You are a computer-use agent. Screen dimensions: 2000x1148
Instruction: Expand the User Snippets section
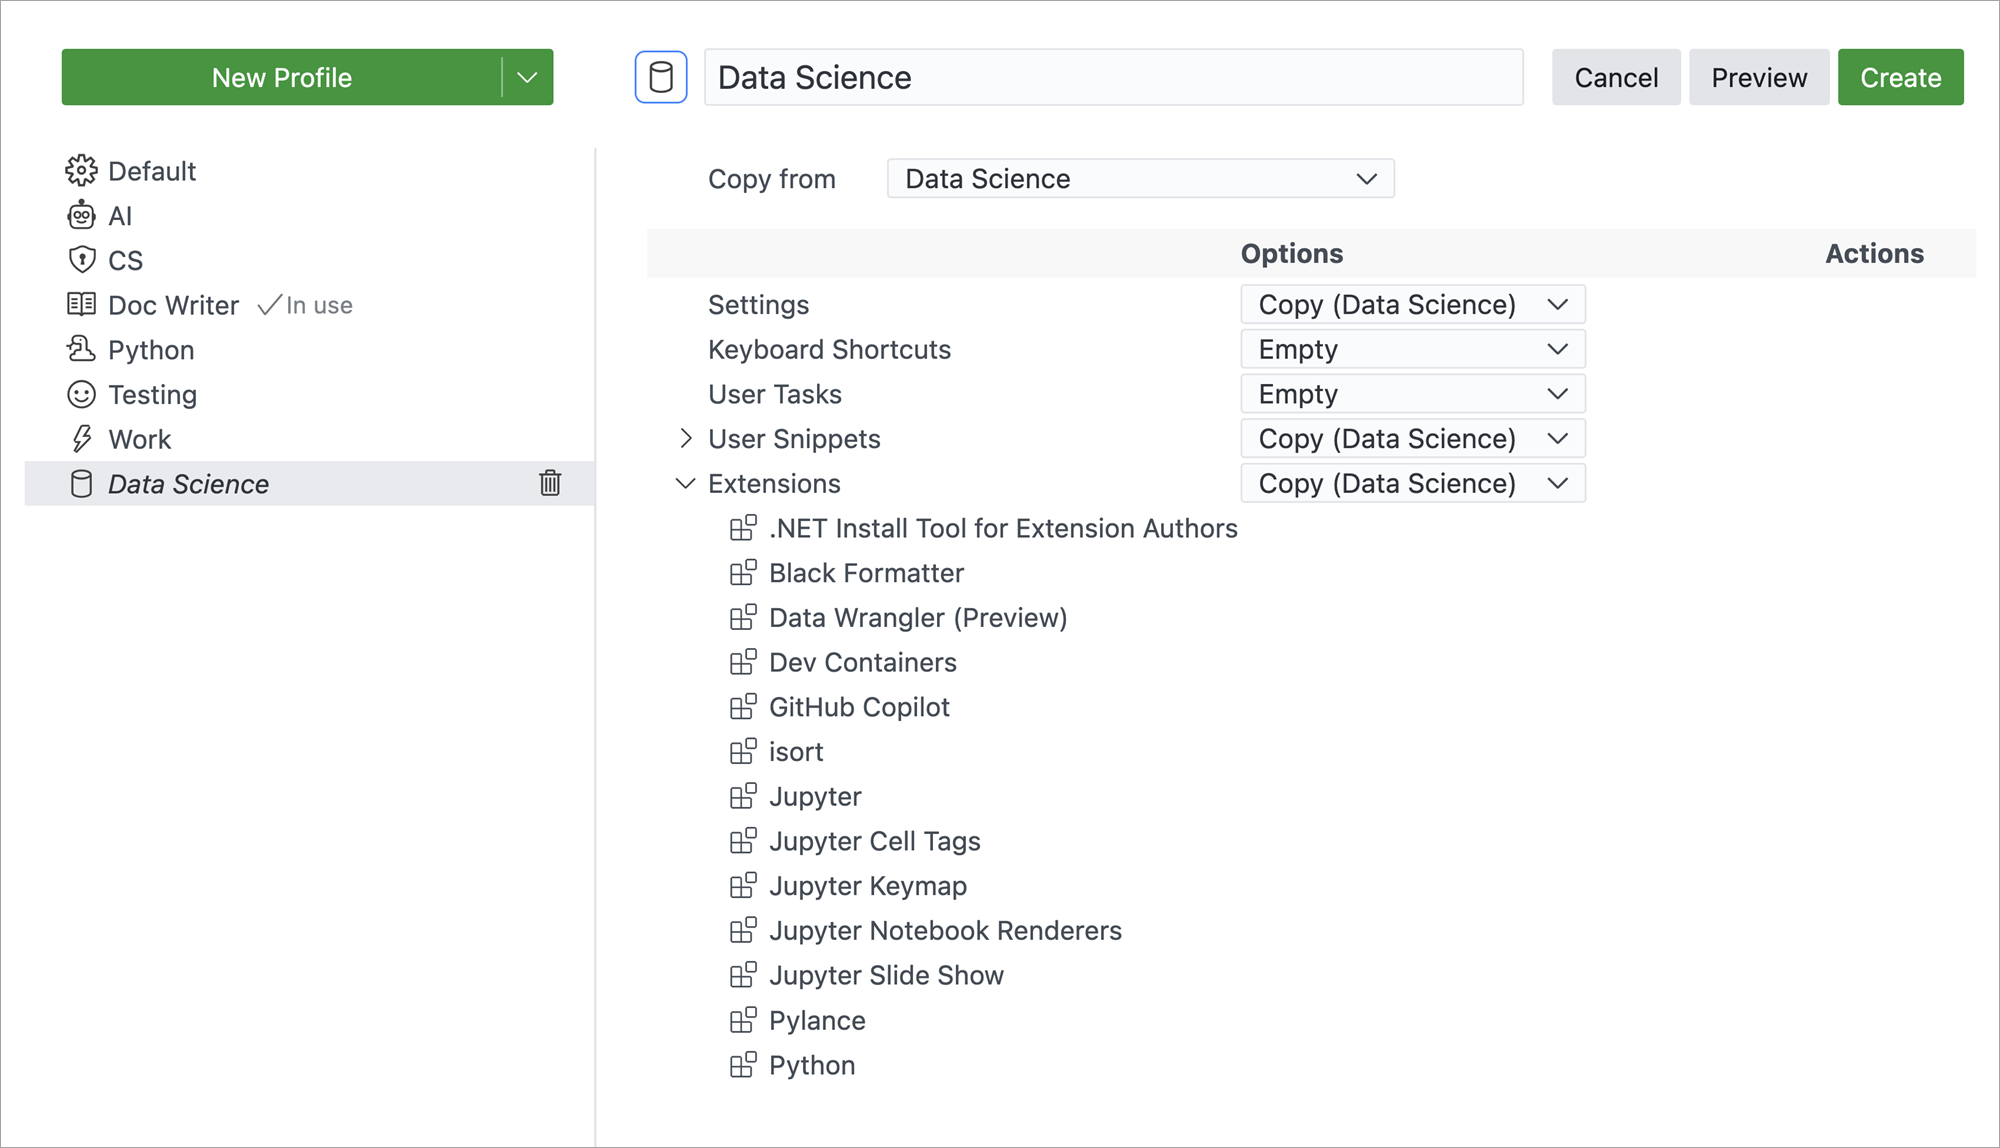coord(684,438)
